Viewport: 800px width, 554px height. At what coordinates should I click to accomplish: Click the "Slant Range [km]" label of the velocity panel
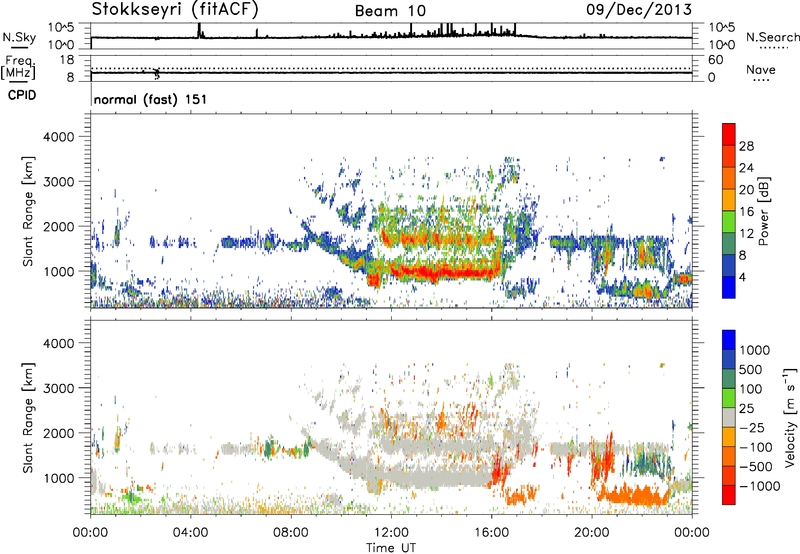click(x=28, y=418)
